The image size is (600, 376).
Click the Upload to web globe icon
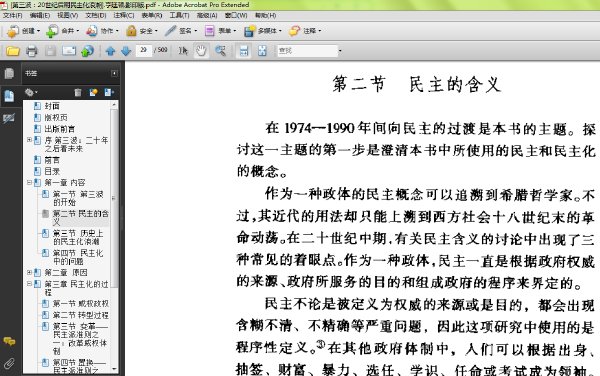[x=87, y=51]
